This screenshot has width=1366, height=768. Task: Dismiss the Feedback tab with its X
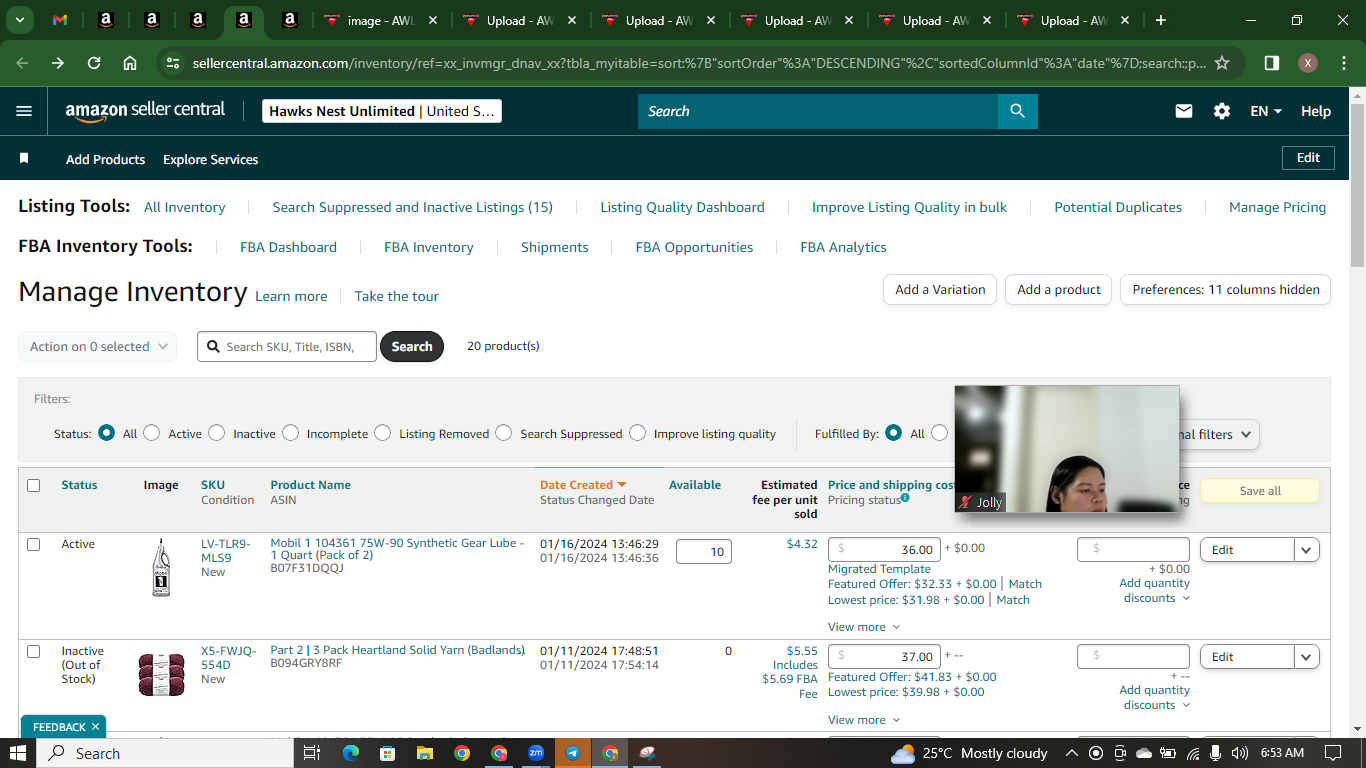[x=95, y=727]
